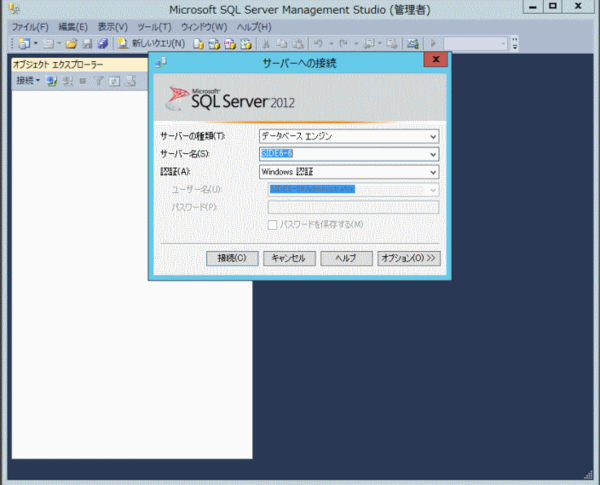Click the Paste clipboard icon
The width and height of the screenshot is (600, 485).
[298, 44]
